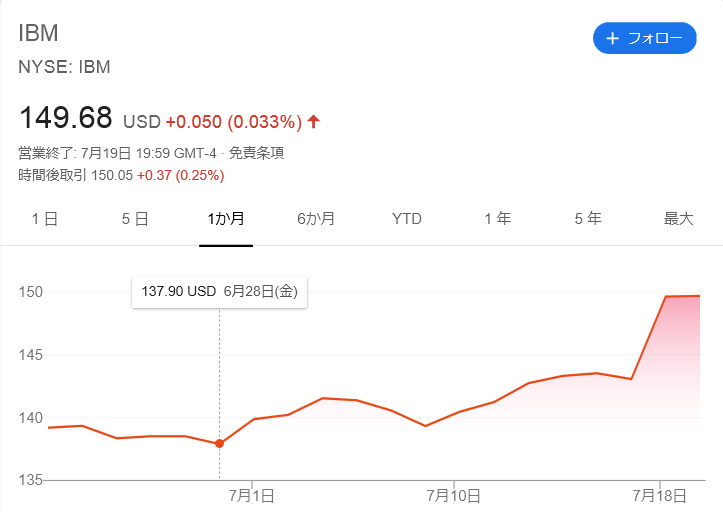The width and height of the screenshot is (723, 512).
Task: Open the 免責条項 disclaimer link
Action: click(257, 153)
